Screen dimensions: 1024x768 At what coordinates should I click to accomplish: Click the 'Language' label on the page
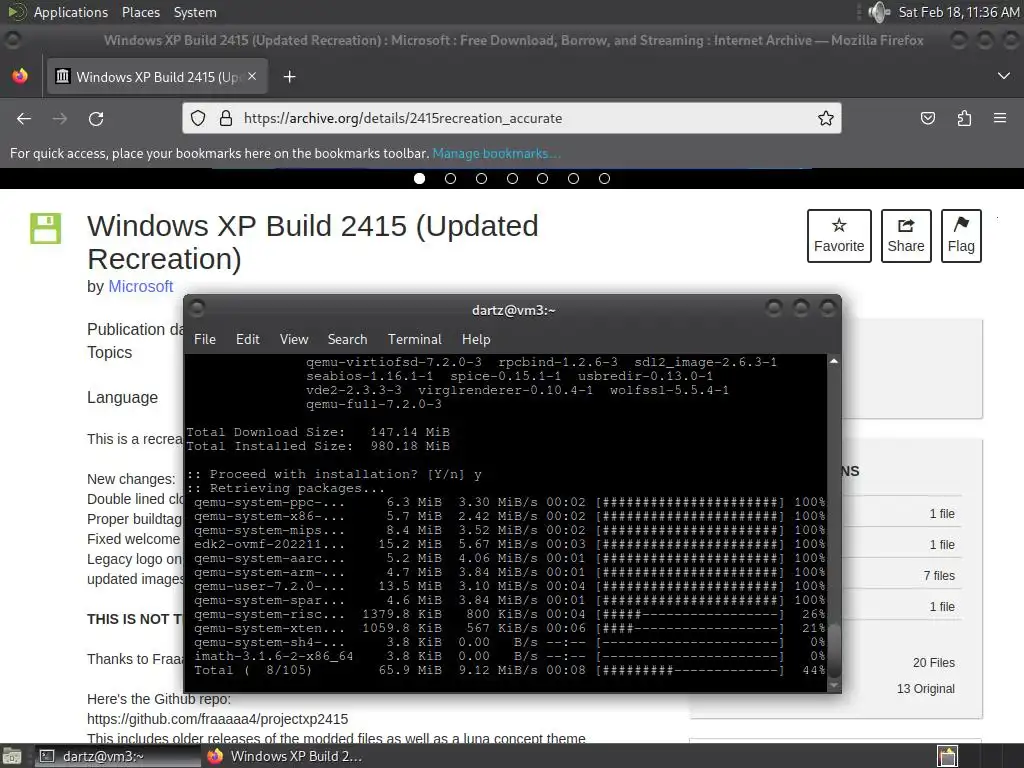pyautogui.click(x=122, y=398)
